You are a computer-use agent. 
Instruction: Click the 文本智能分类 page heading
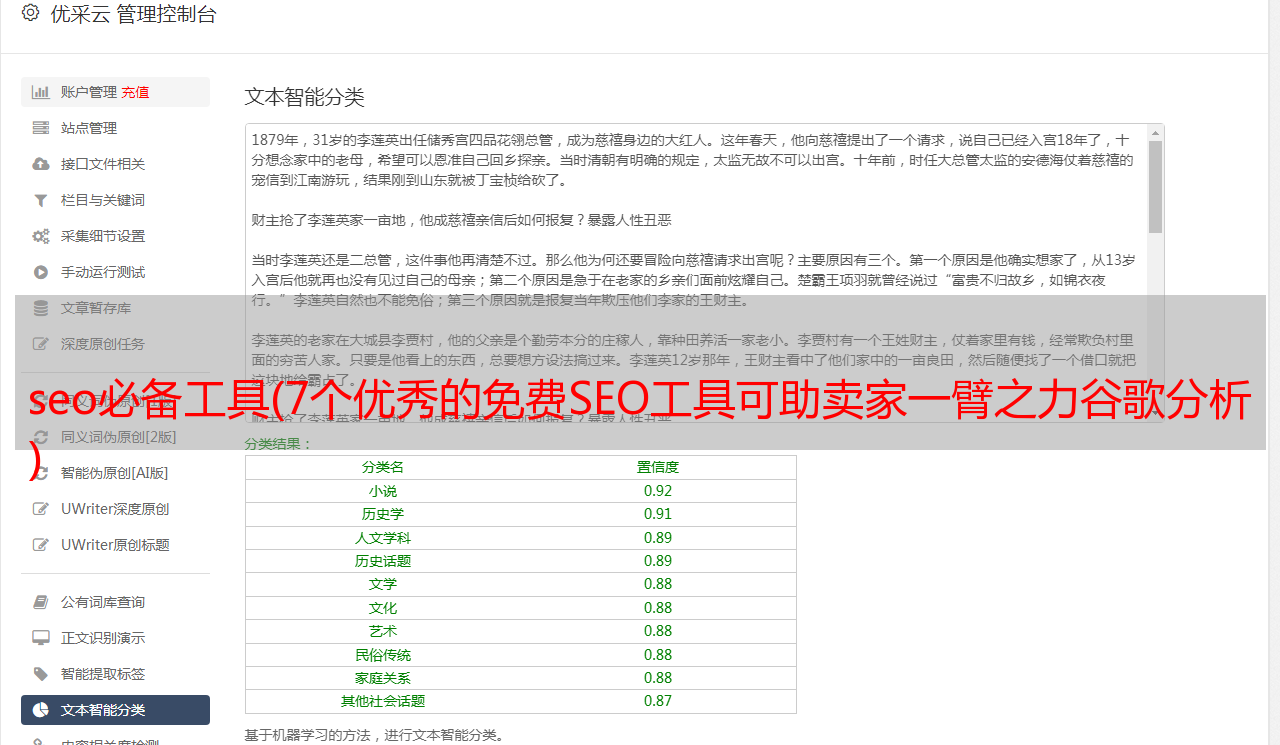305,97
